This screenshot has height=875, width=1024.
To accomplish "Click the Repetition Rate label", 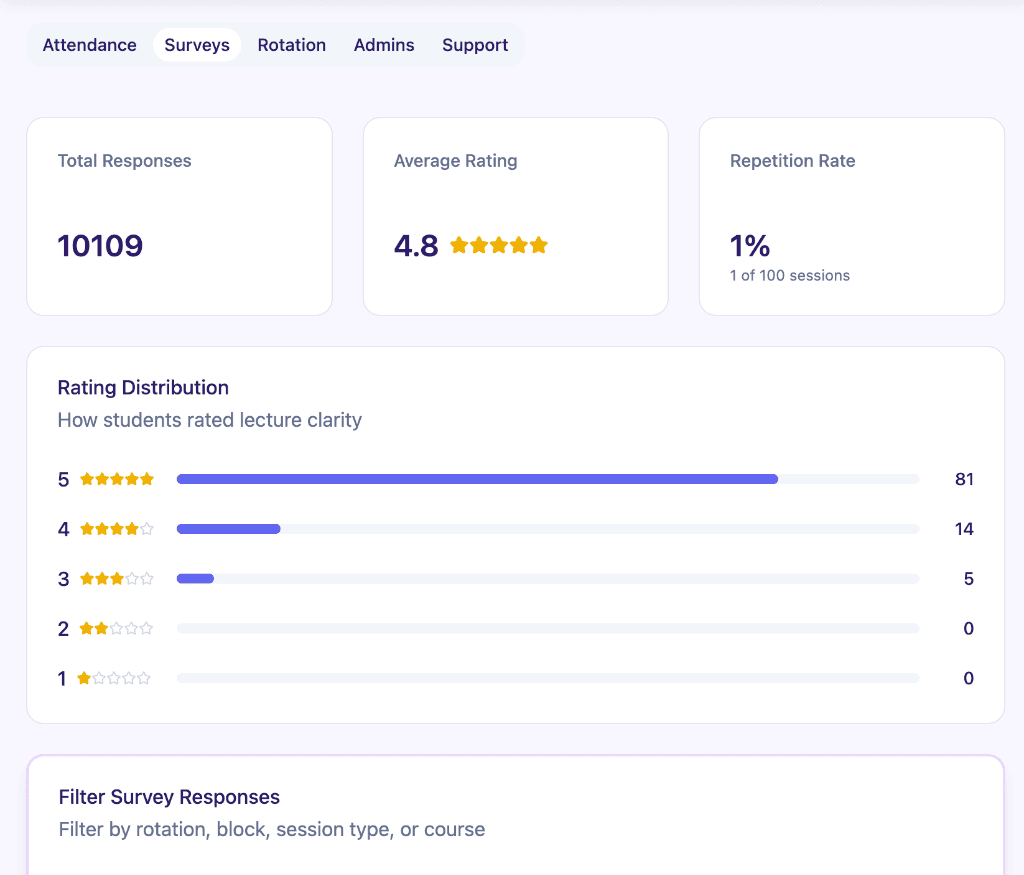I will pyautogui.click(x=792, y=161).
